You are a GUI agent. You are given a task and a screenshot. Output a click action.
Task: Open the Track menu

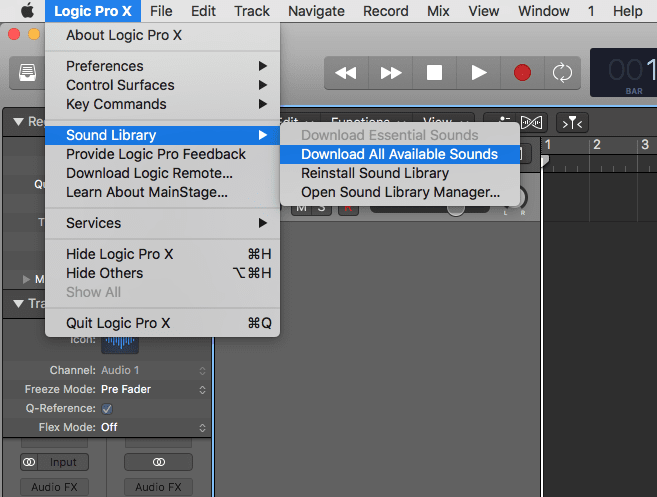click(252, 11)
